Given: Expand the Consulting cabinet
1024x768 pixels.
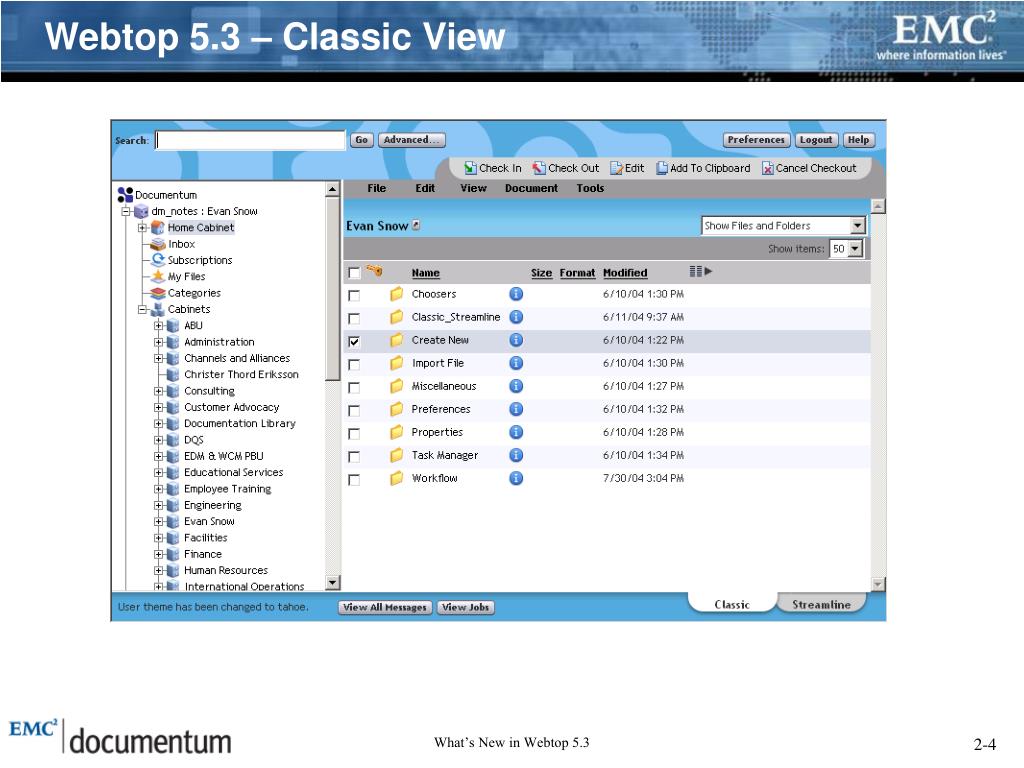Looking at the screenshot, I should (x=159, y=391).
